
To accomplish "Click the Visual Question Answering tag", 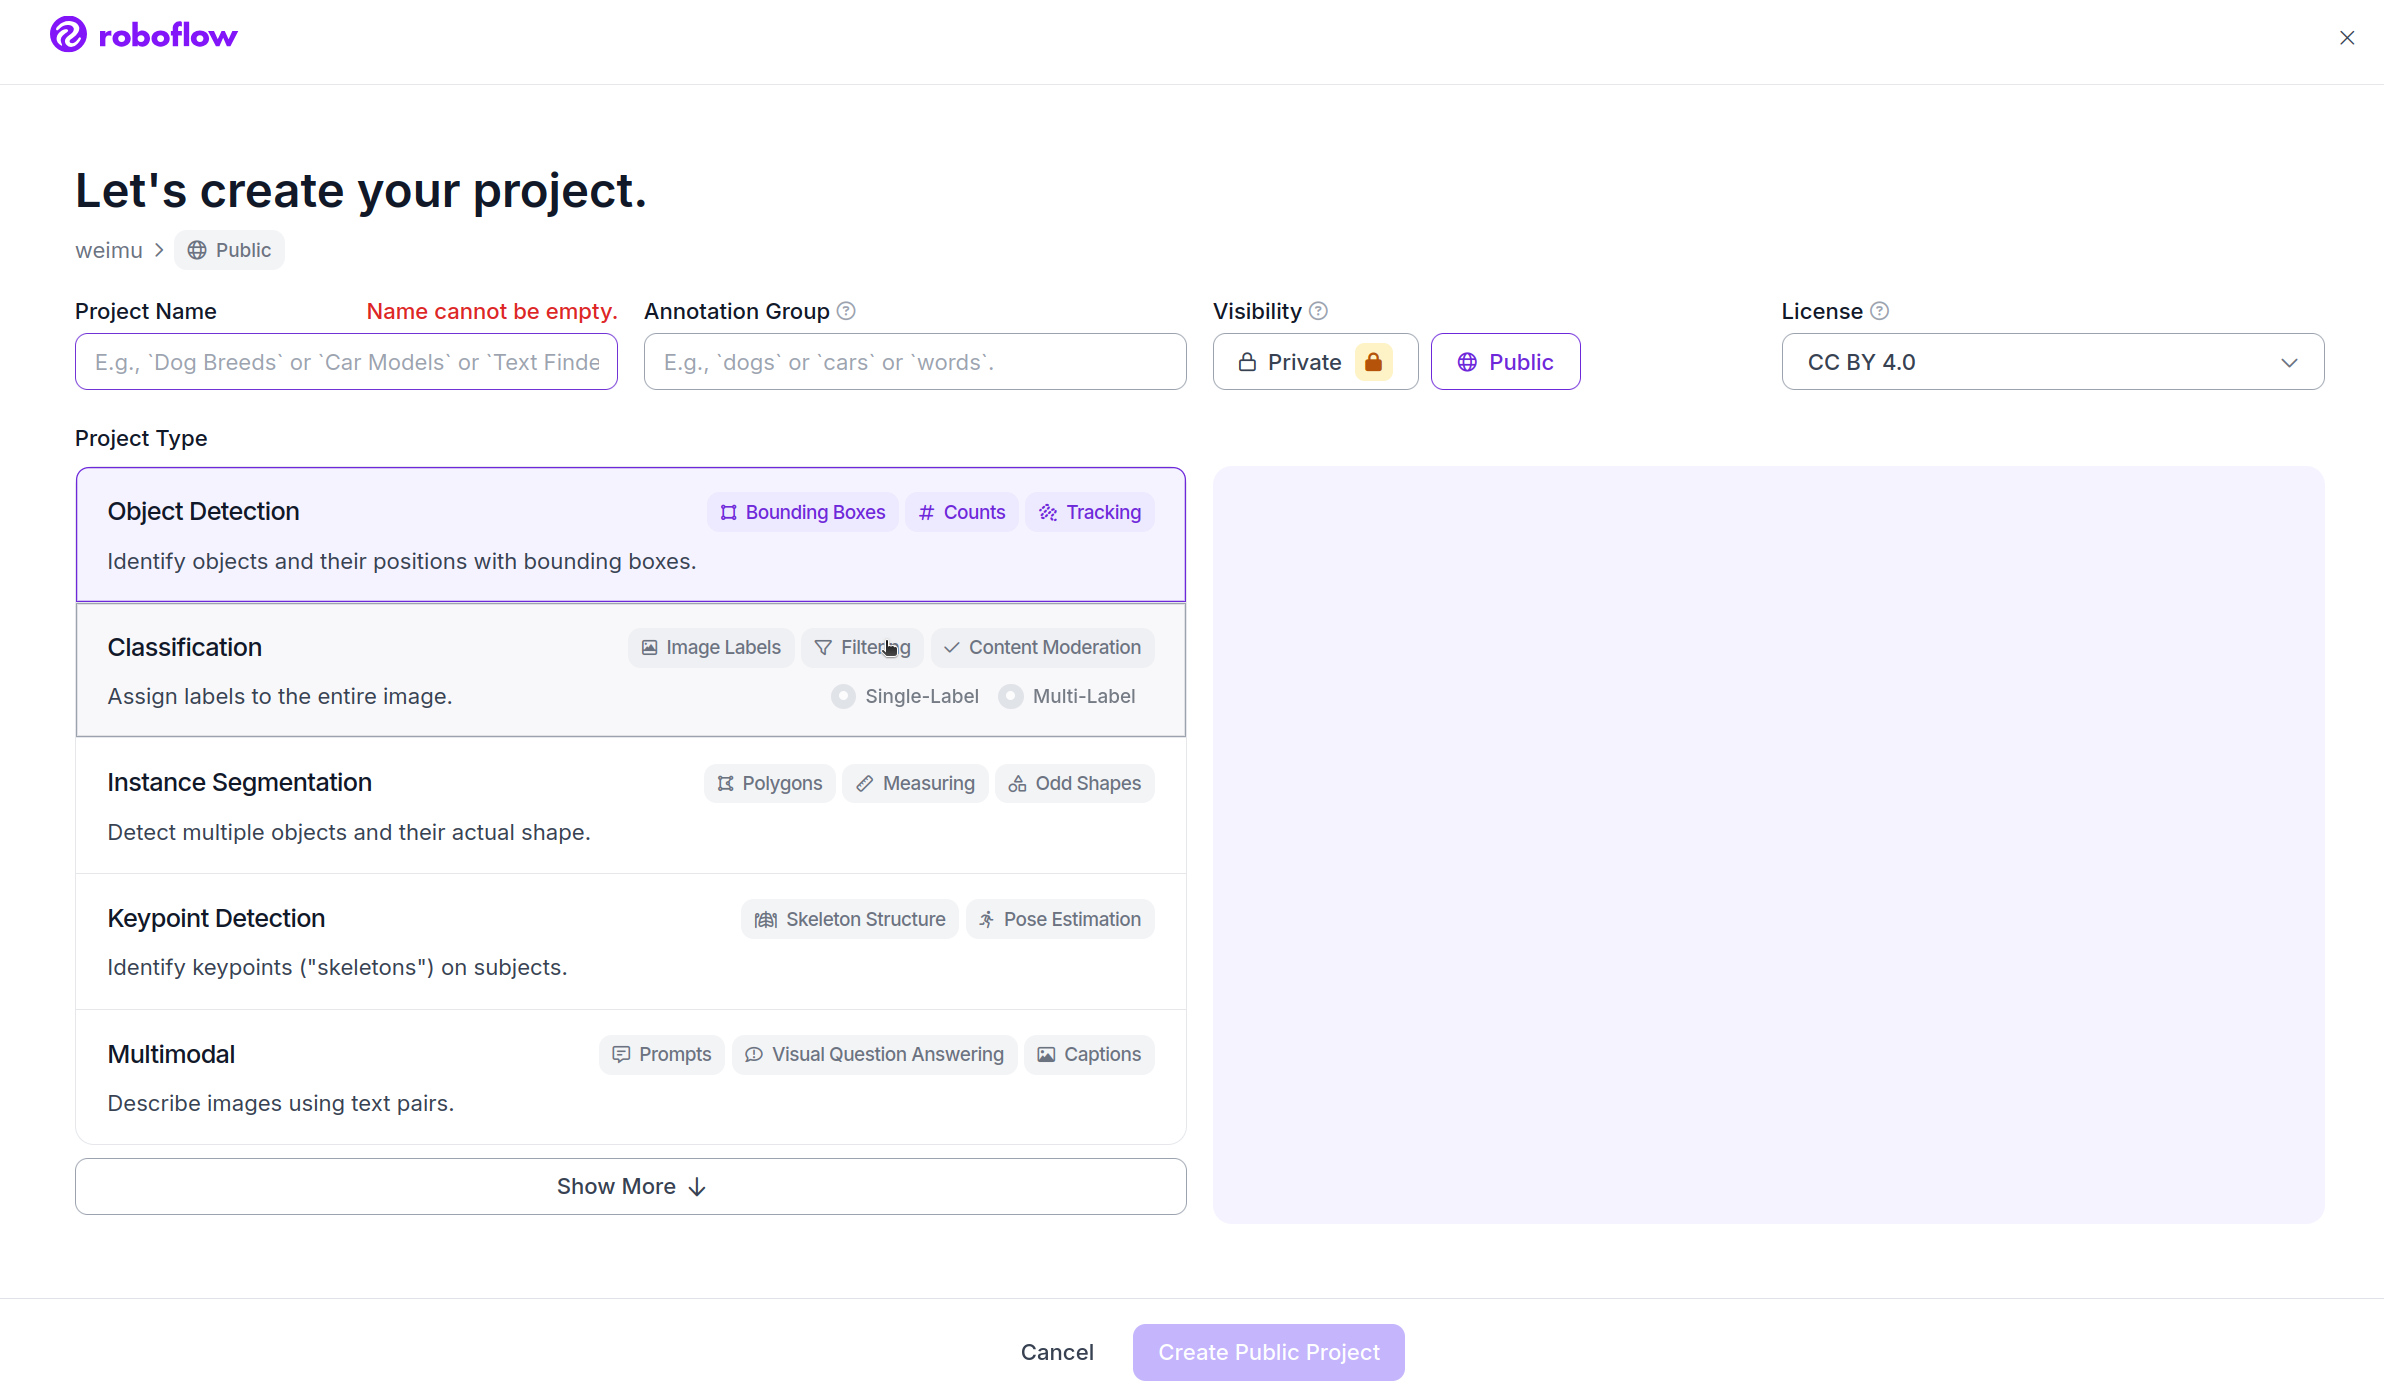I will (x=874, y=1054).
